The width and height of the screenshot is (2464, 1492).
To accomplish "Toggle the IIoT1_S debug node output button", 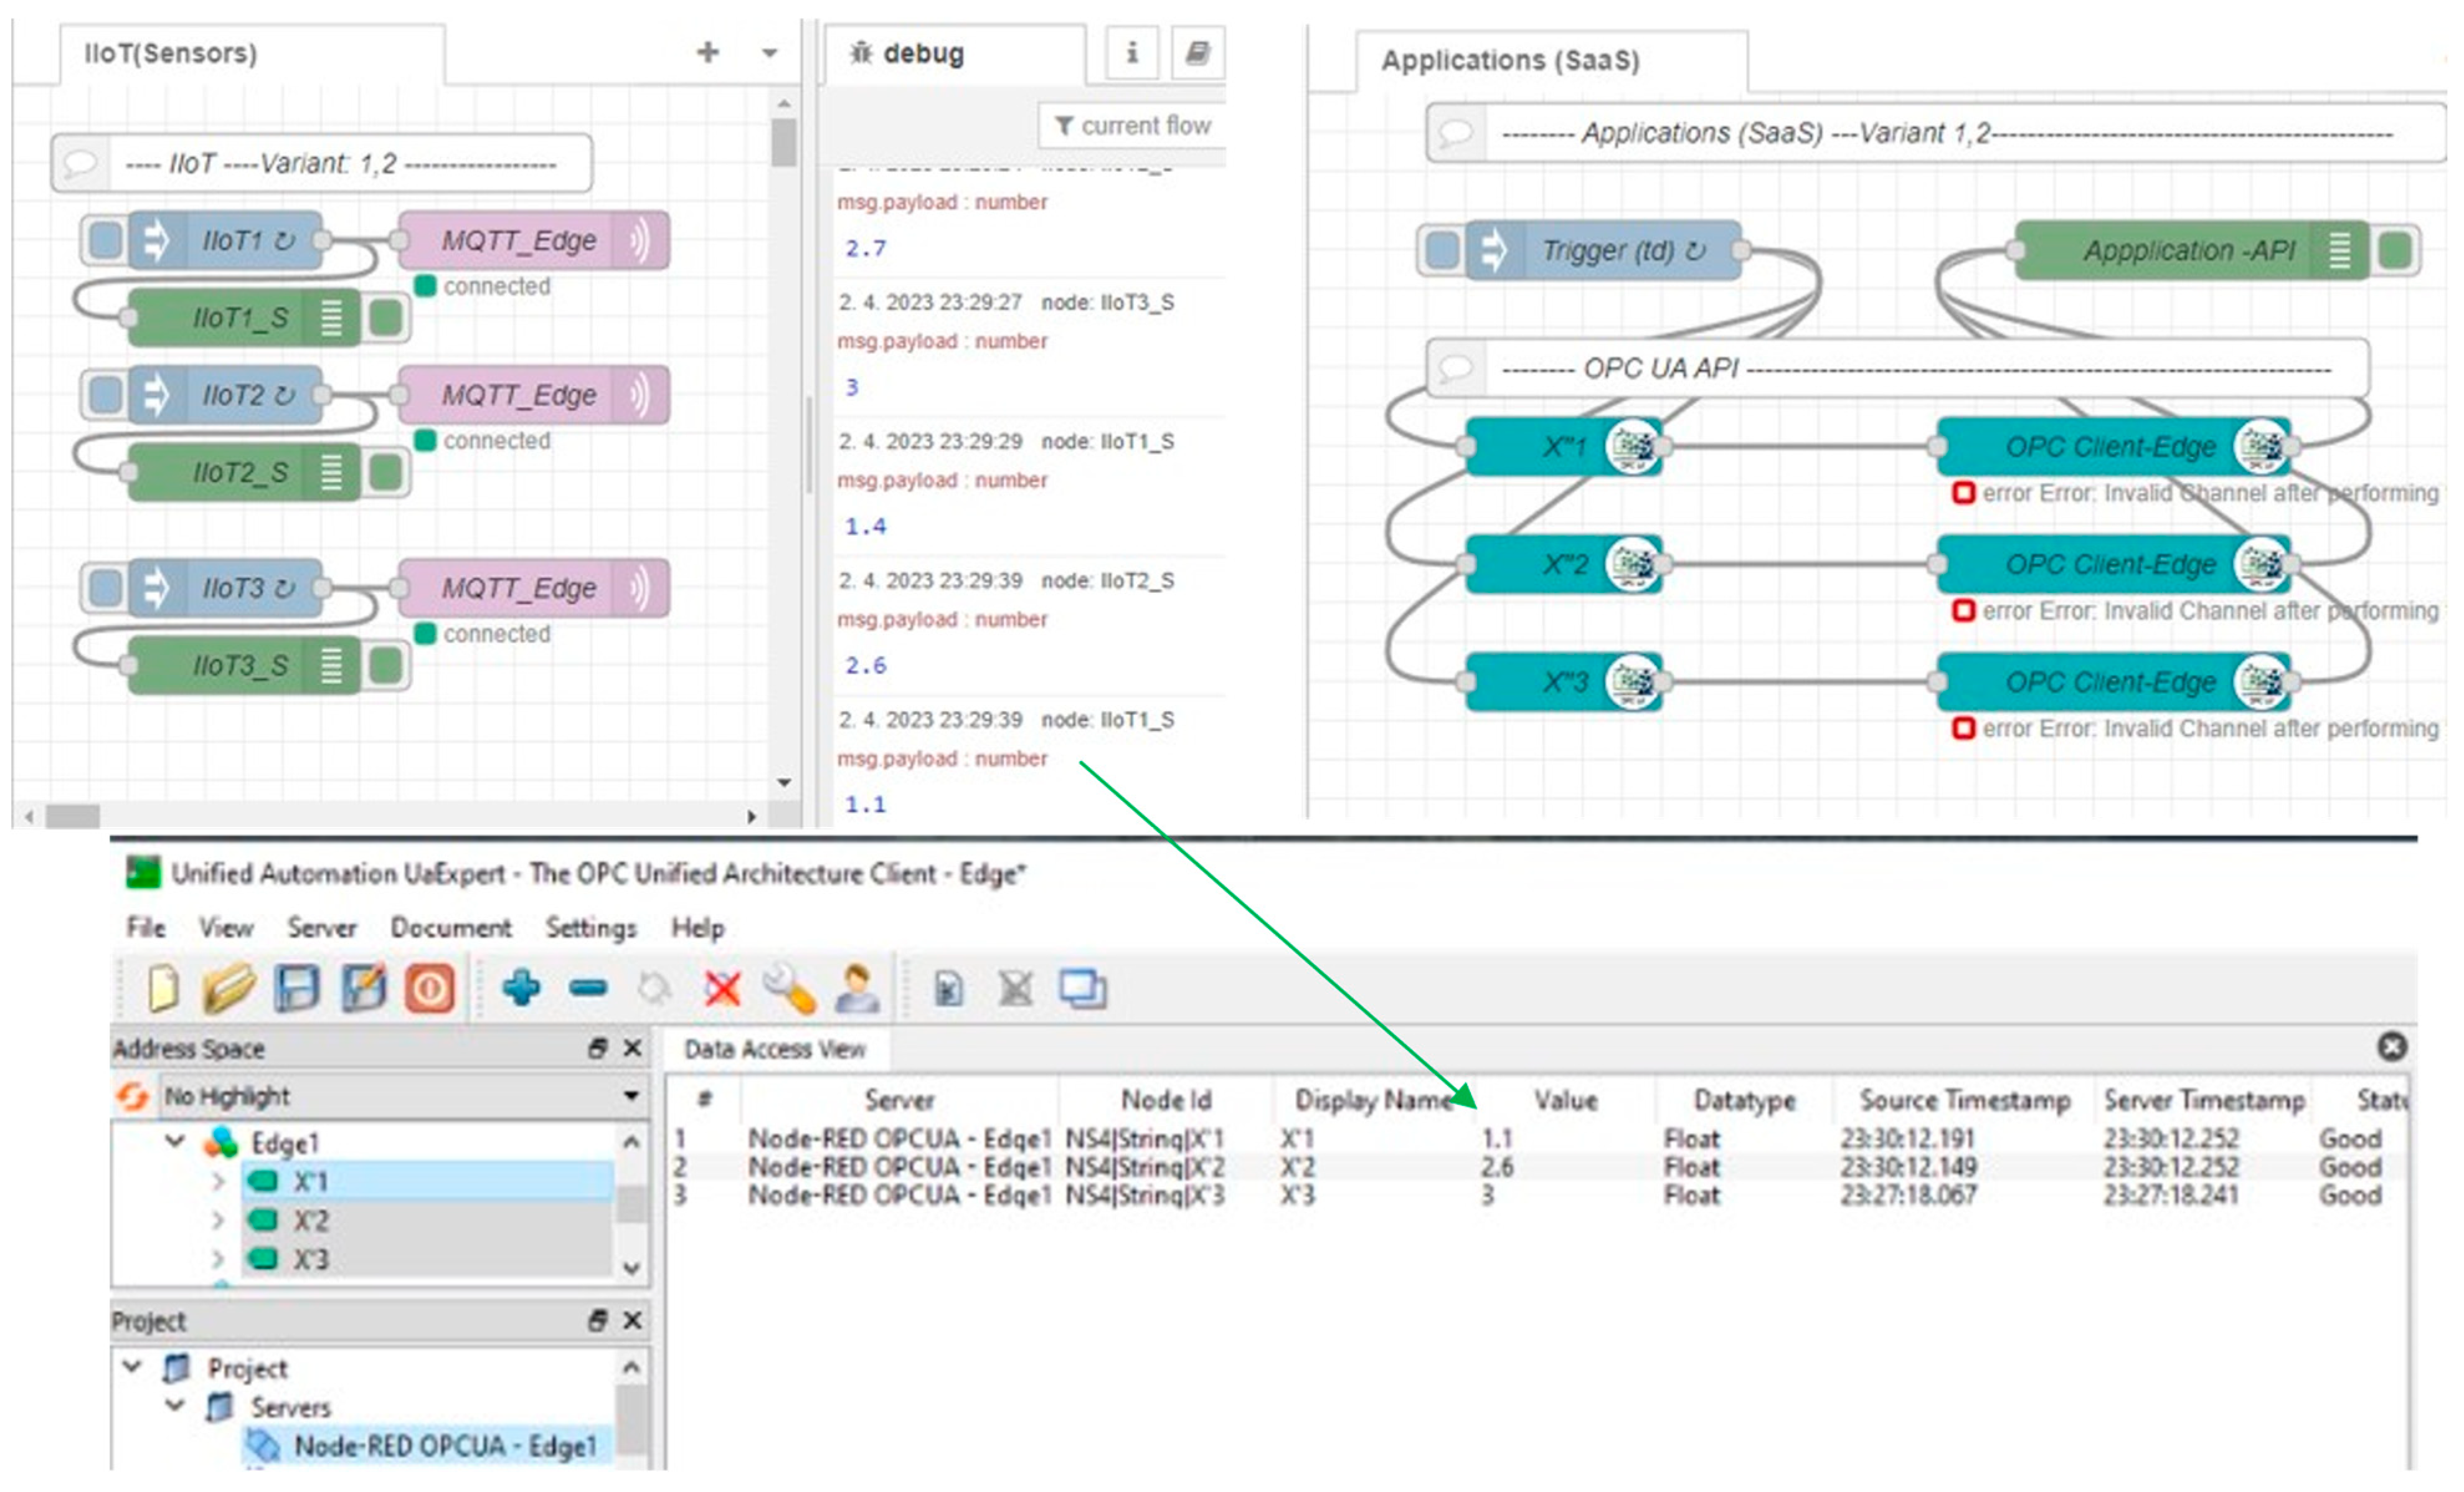I will 386,318.
